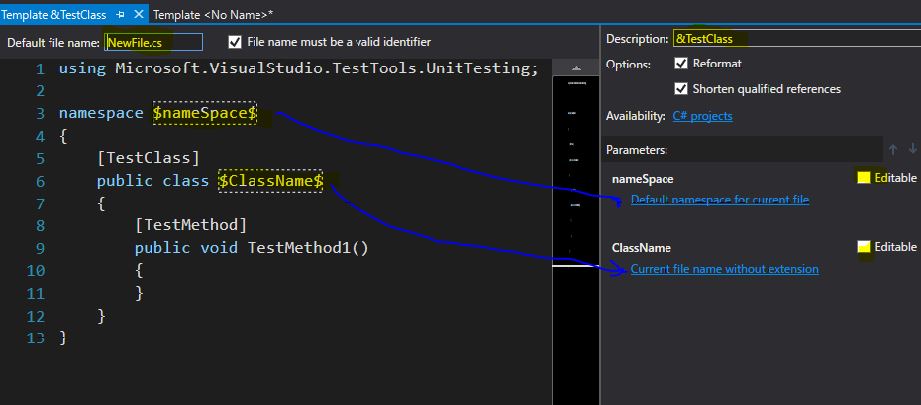
Task: Disable Shorten qualified references
Action: pos(681,89)
